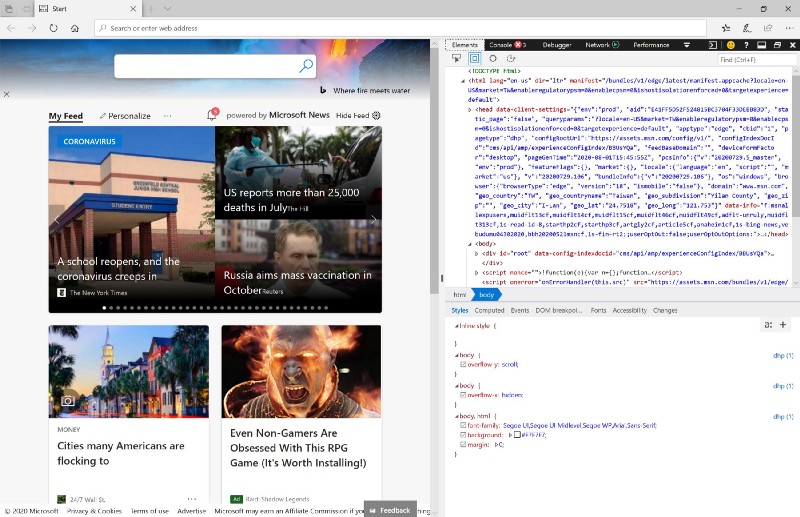Image resolution: width=800 pixels, height=517 pixels.
Task: Click the Bing search magnifier icon
Action: (306, 66)
